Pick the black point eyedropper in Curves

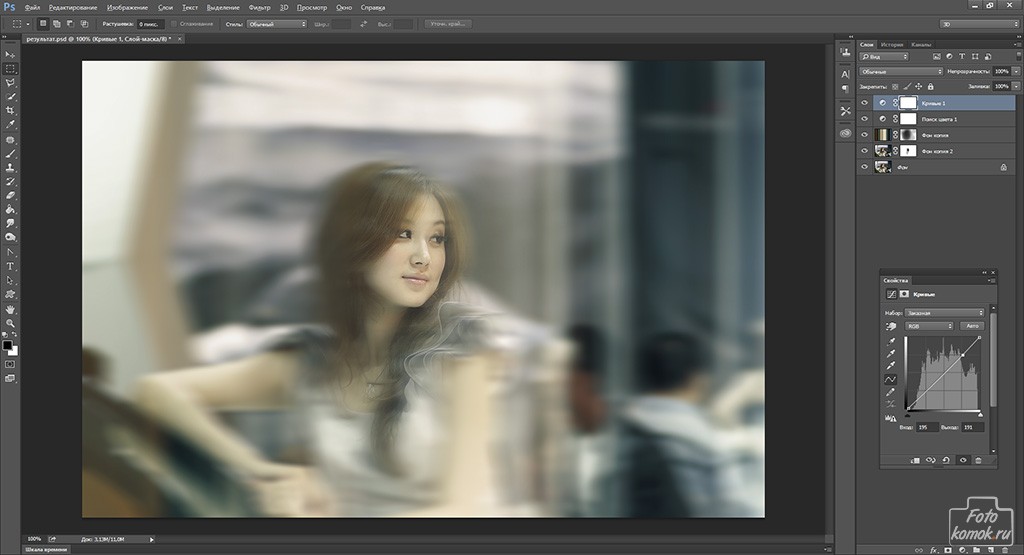click(891, 341)
